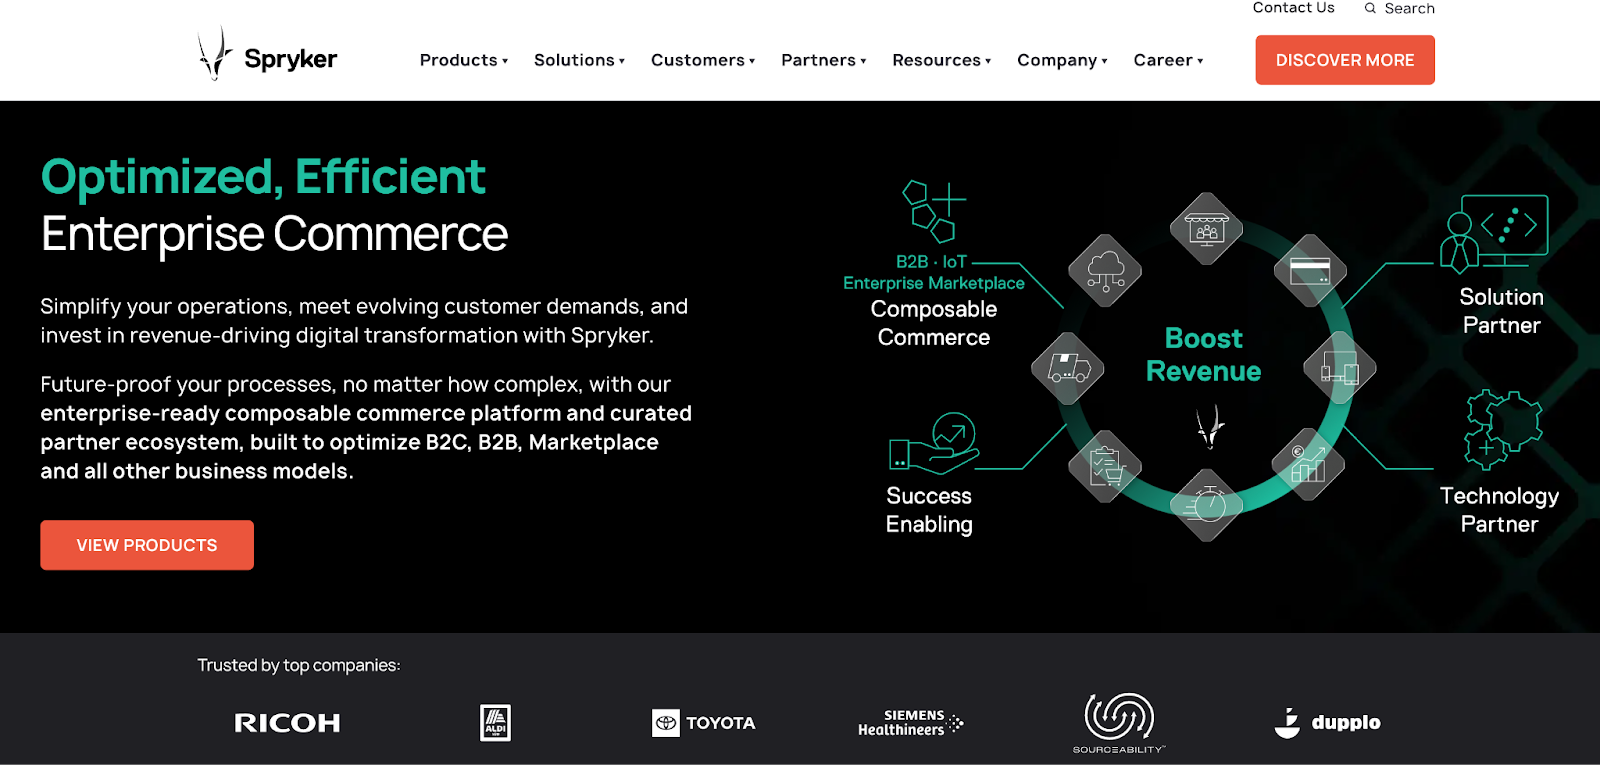Click the cloud network diamond icon
The height and width of the screenshot is (765, 1600).
pos(1105,271)
